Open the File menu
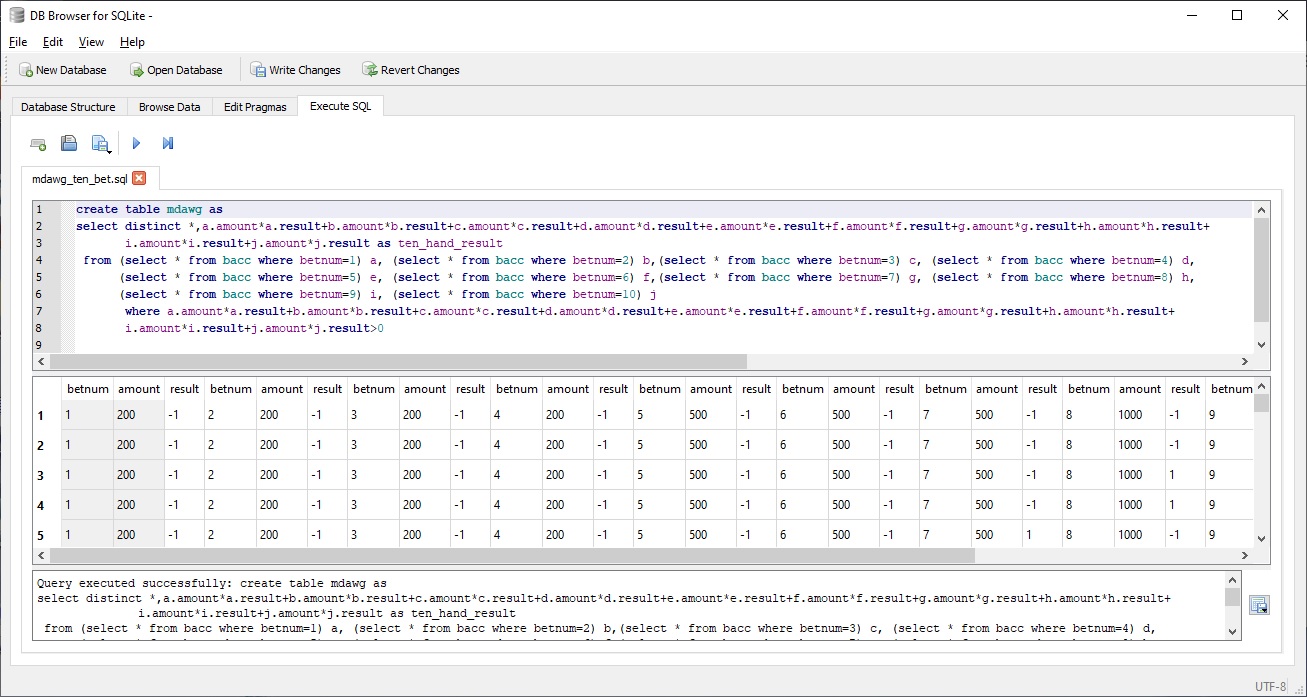Viewport: 1307px width, 697px height. tap(18, 42)
